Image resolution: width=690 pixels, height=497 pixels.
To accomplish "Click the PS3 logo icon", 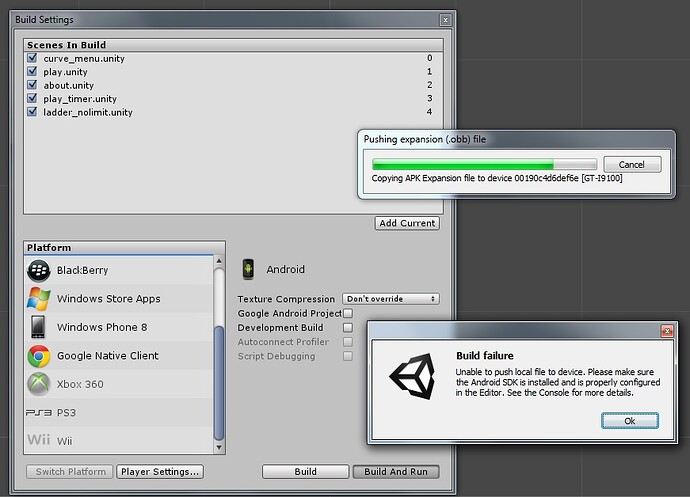I will point(39,412).
